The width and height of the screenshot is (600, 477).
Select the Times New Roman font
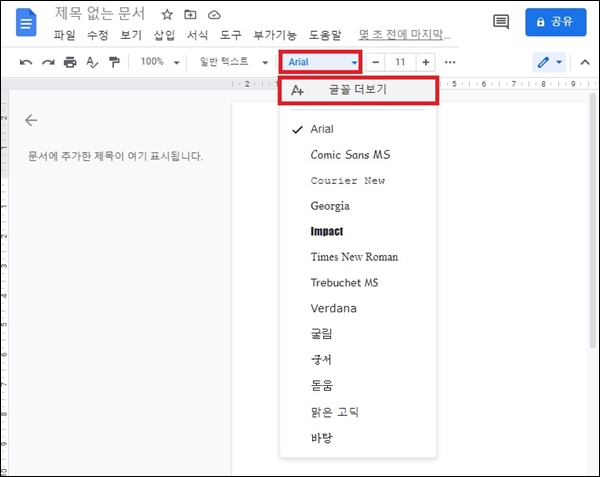[x=358, y=257]
